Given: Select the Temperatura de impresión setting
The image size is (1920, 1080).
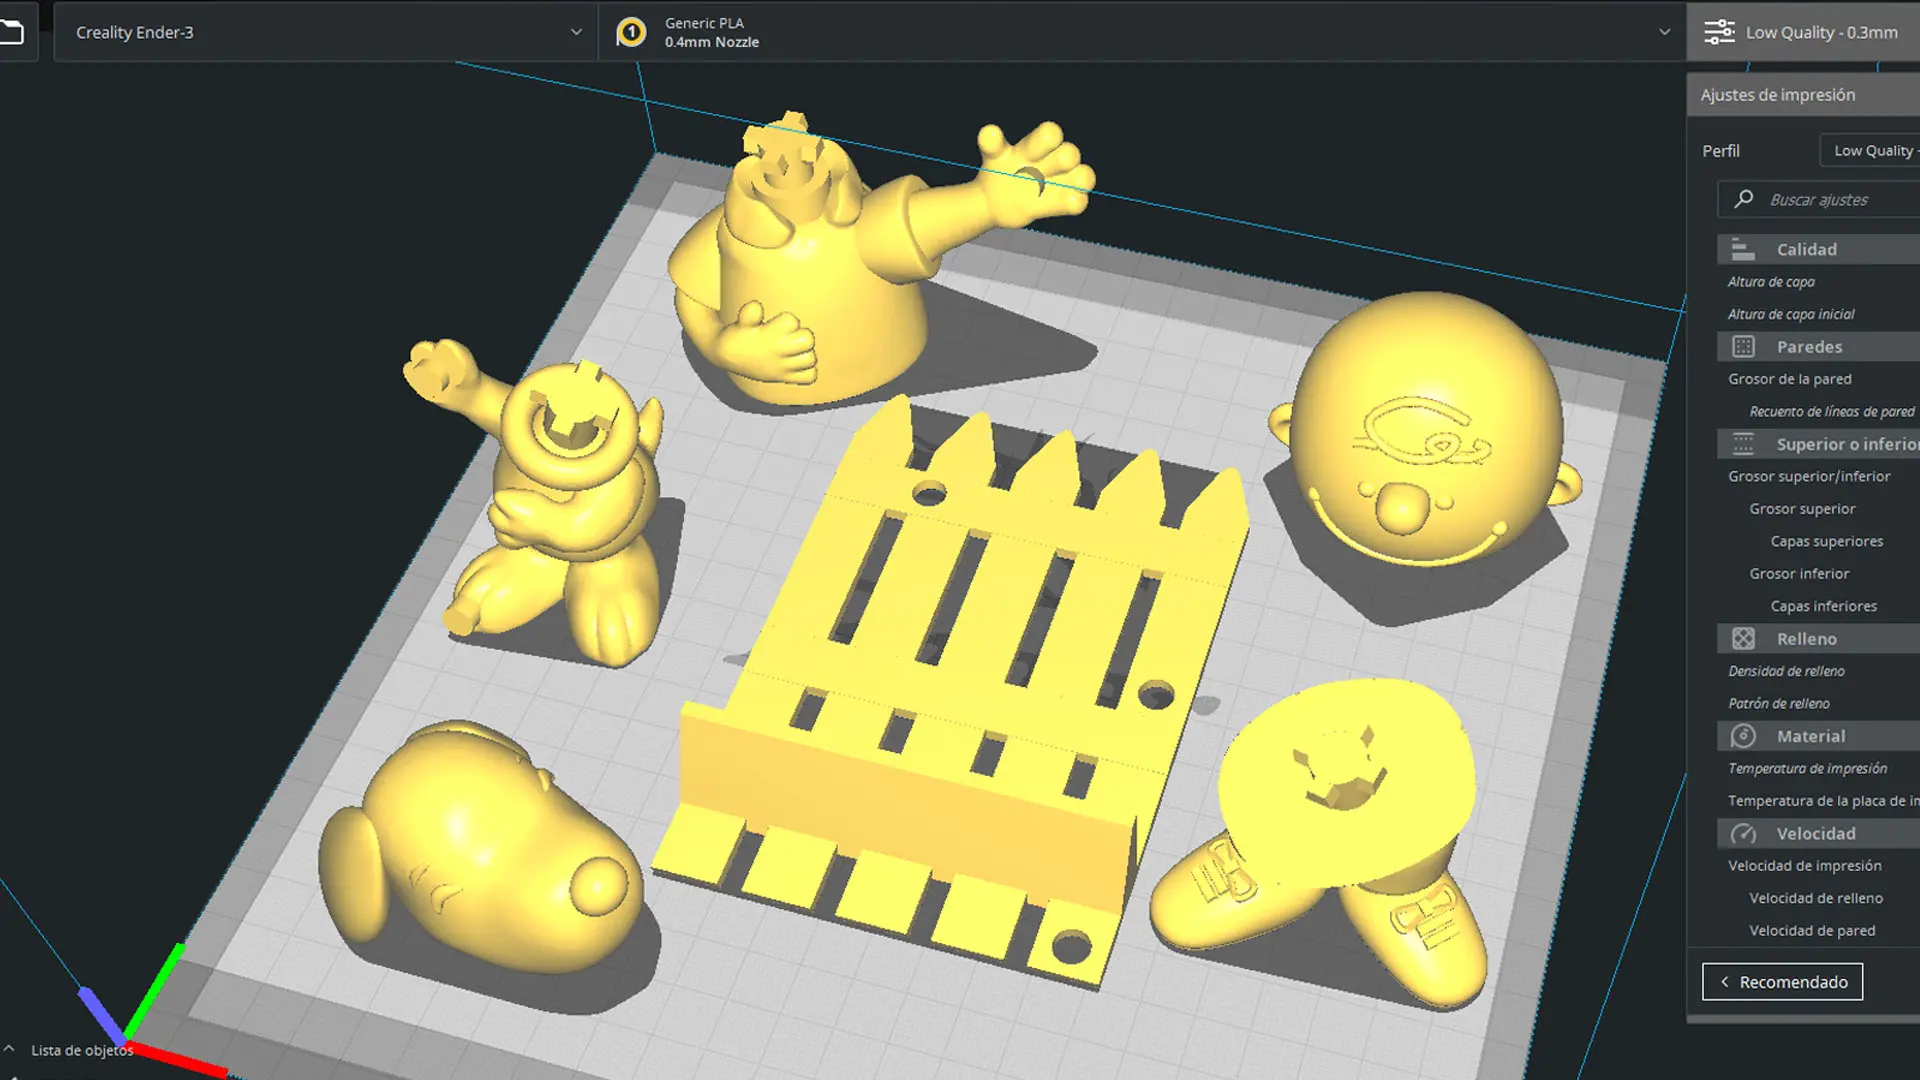Looking at the screenshot, I should point(1808,768).
